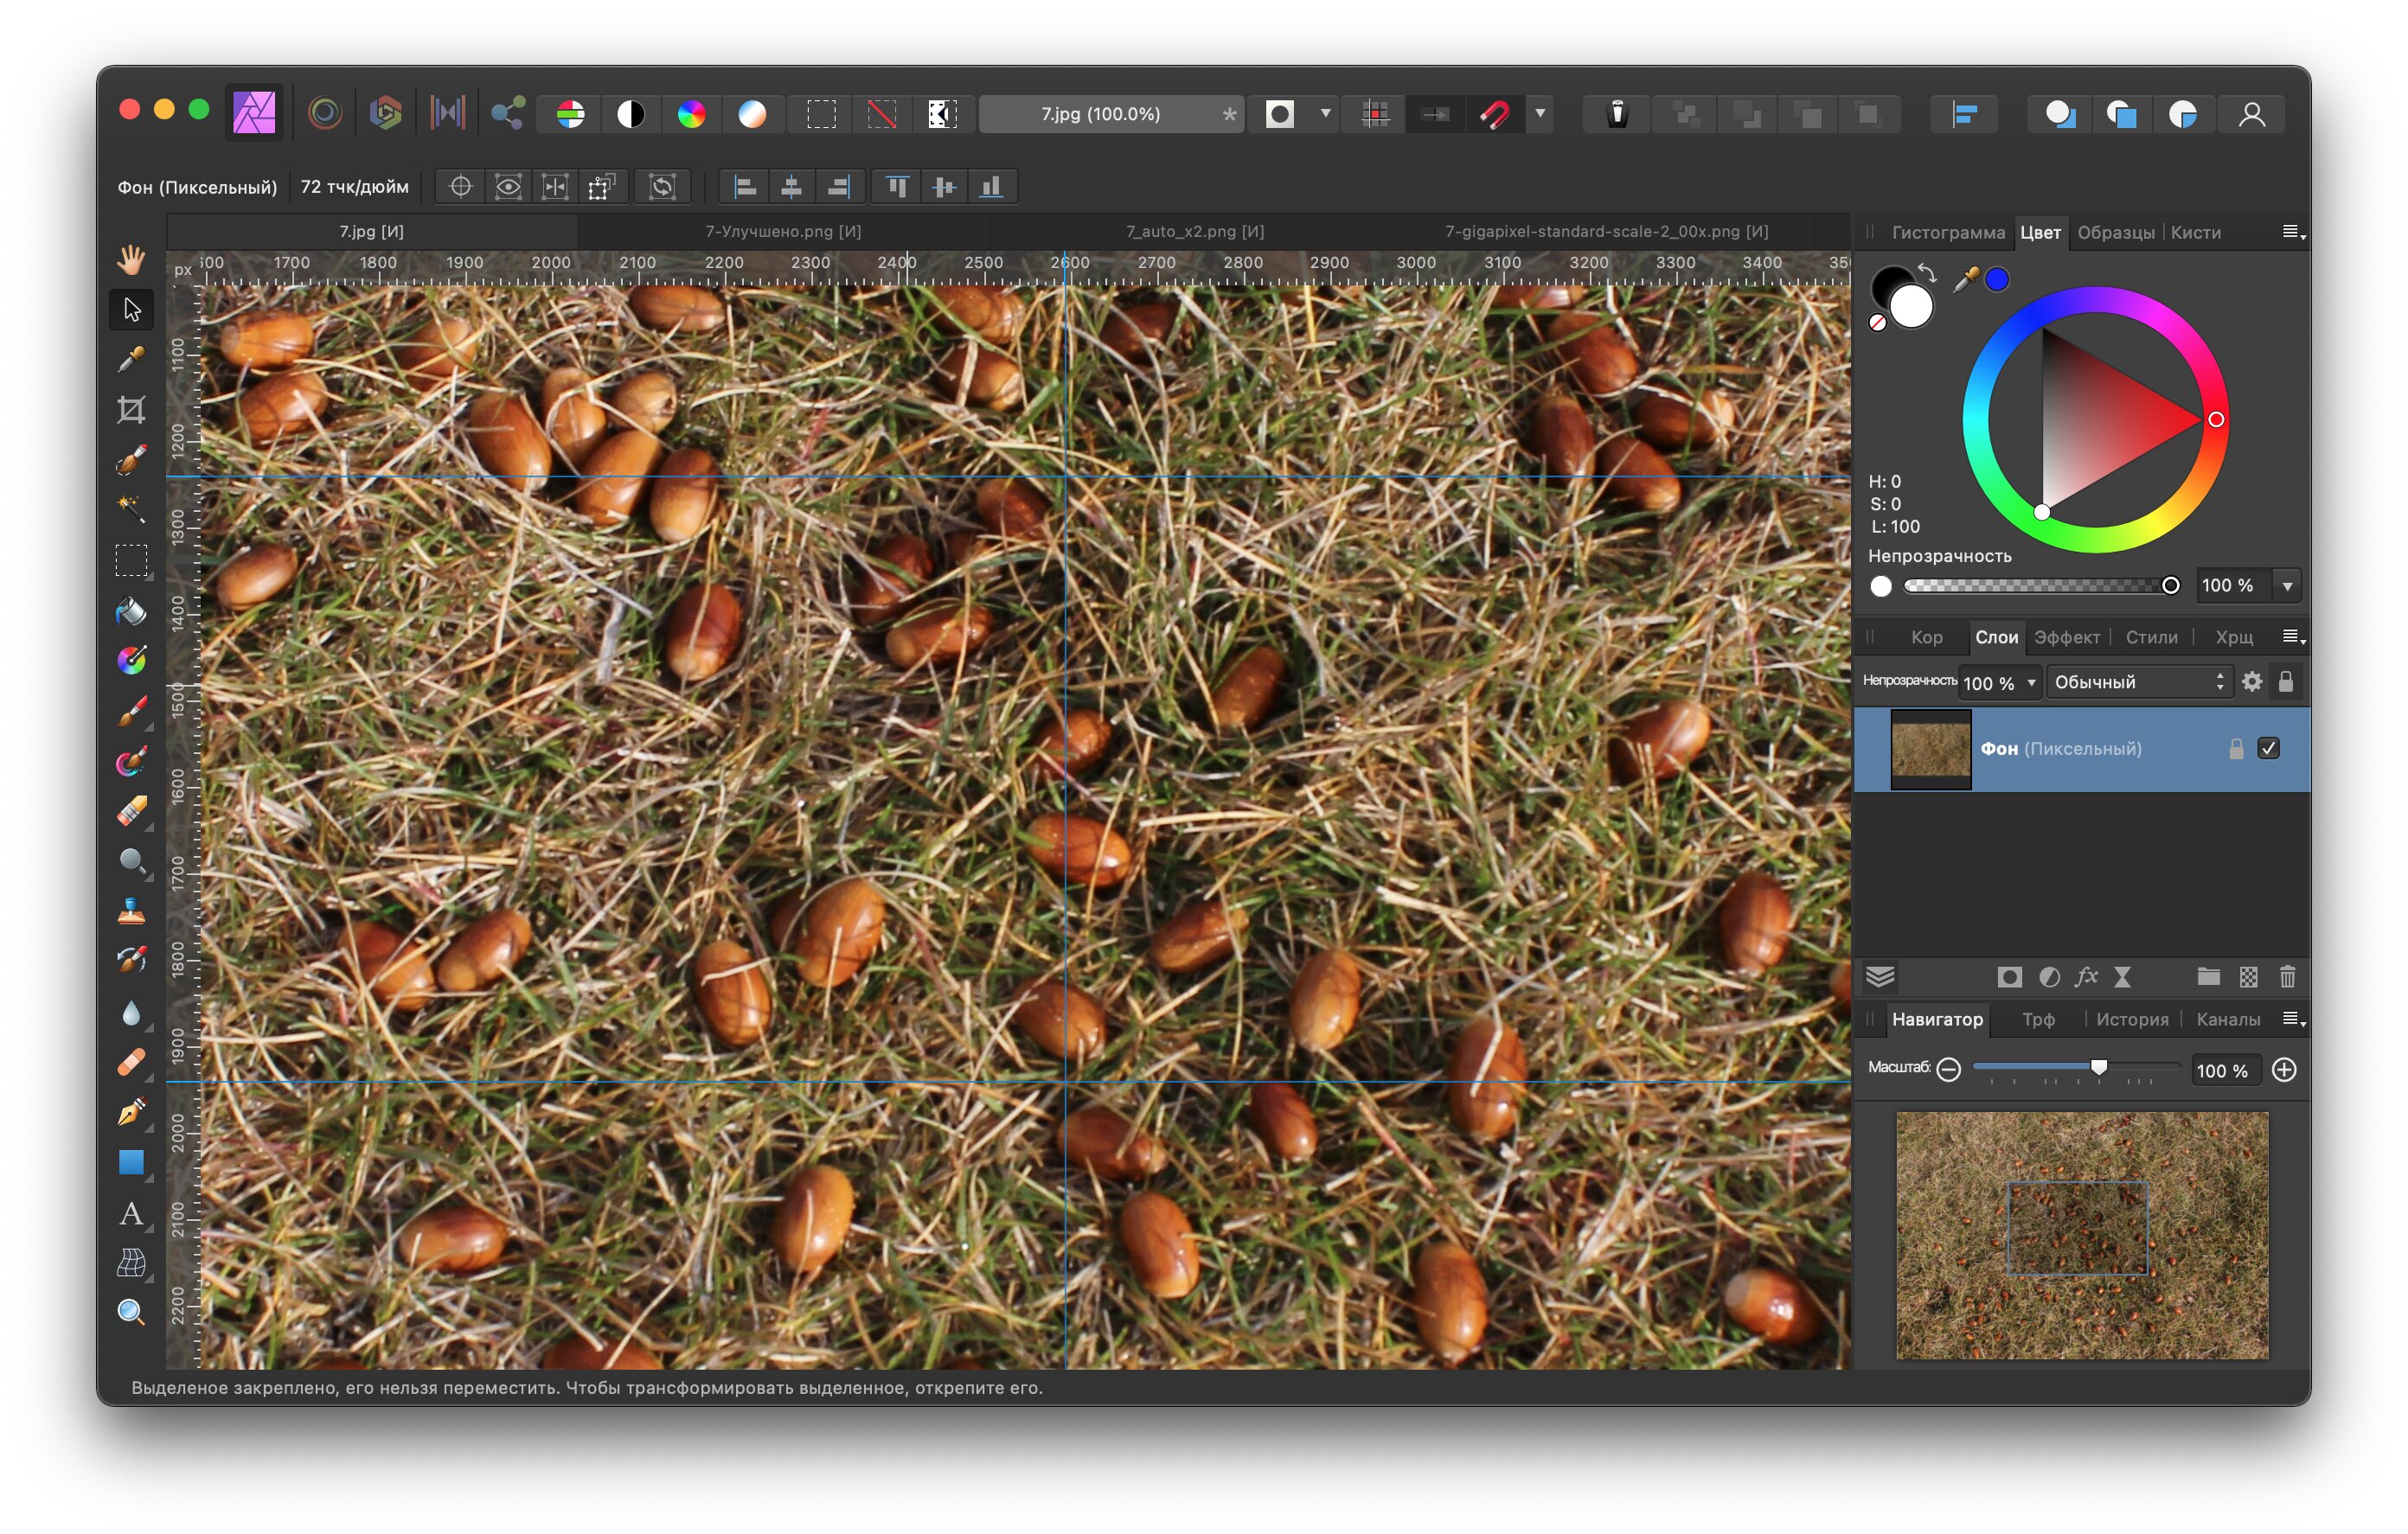Select the Undo Brush tool
2408x1534 pixels.
coord(131,961)
